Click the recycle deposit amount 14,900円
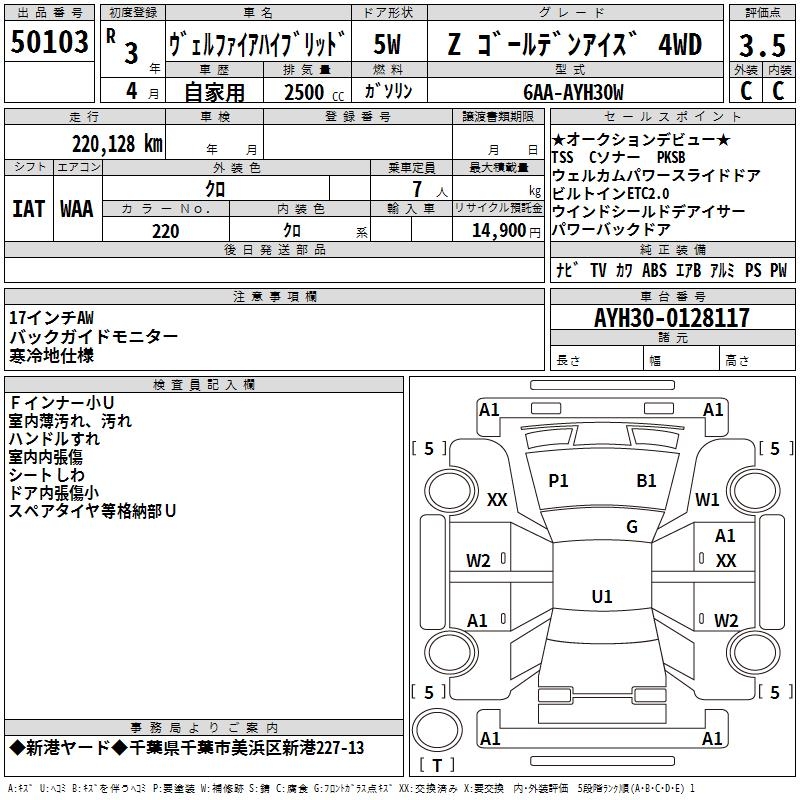Image resolution: width=800 pixels, height=800 pixels. (x=498, y=231)
